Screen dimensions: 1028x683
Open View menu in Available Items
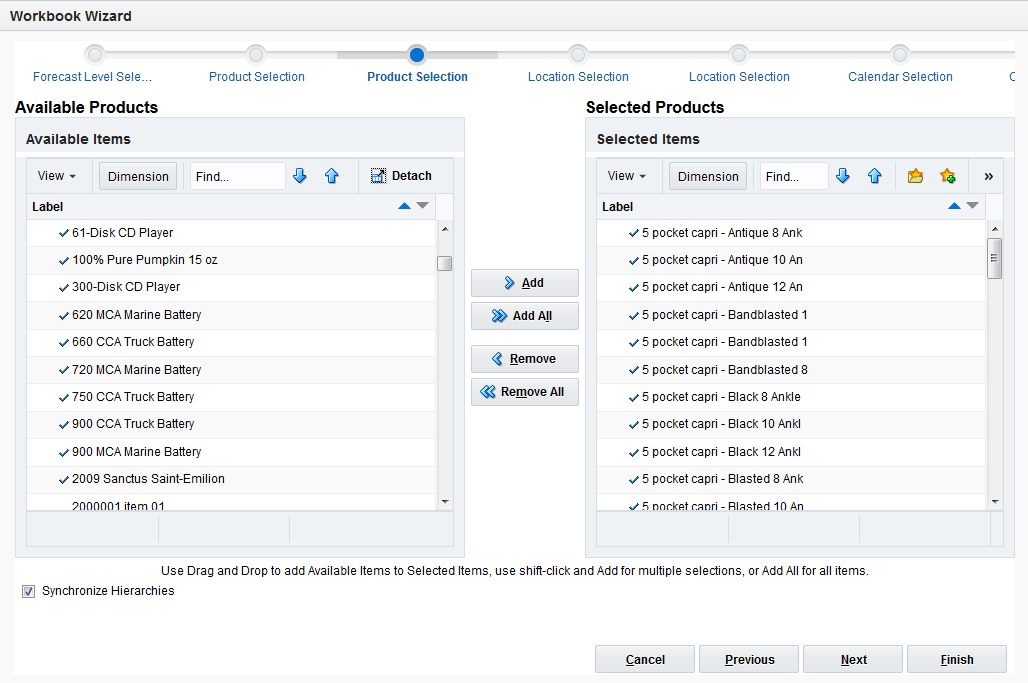pos(57,176)
